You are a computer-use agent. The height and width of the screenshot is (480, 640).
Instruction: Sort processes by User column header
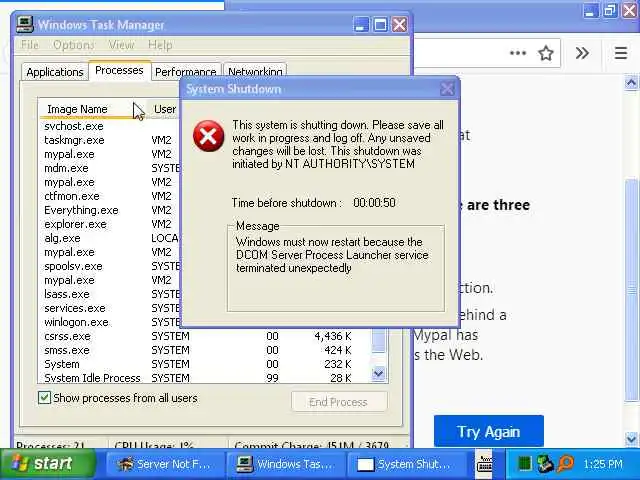coord(164,109)
